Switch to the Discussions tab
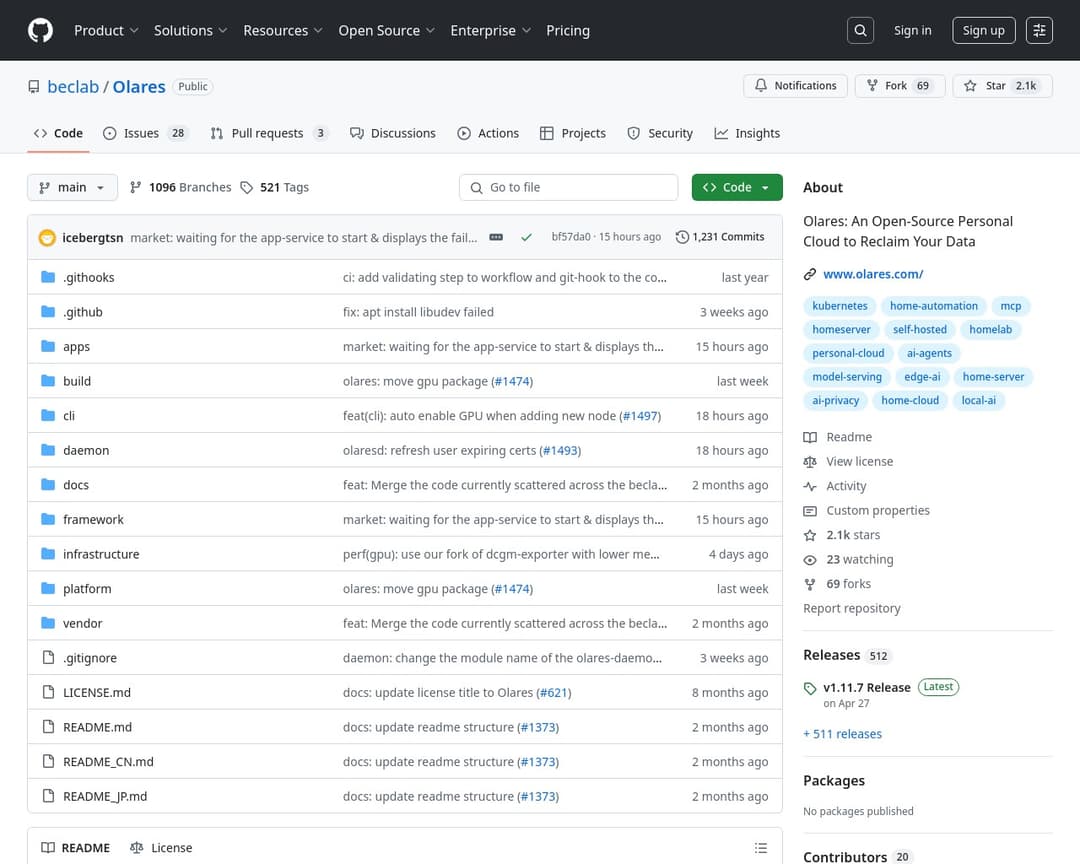The image size is (1080, 864). pos(393,133)
